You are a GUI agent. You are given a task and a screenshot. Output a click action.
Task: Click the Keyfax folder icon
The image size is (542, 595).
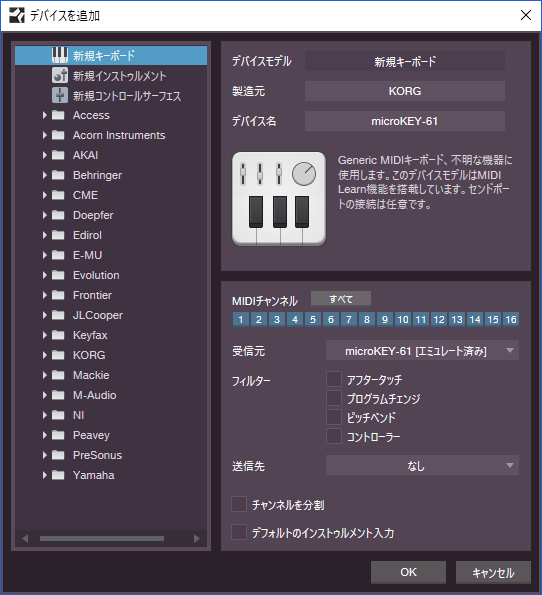58,335
